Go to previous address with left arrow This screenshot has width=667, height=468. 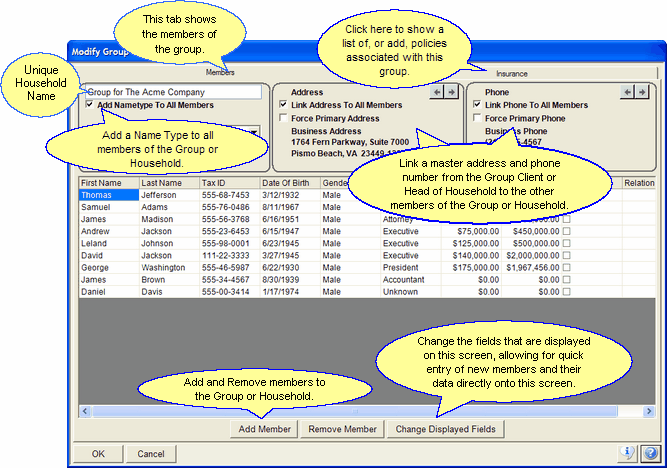pos(437,92)
